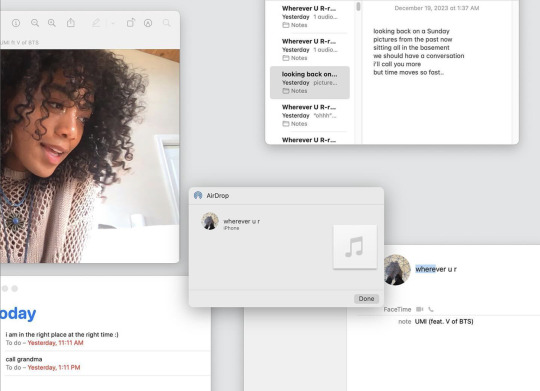Click the 'wherever u r' contact name field
540x391 pixels.
(x=436, y=269)
